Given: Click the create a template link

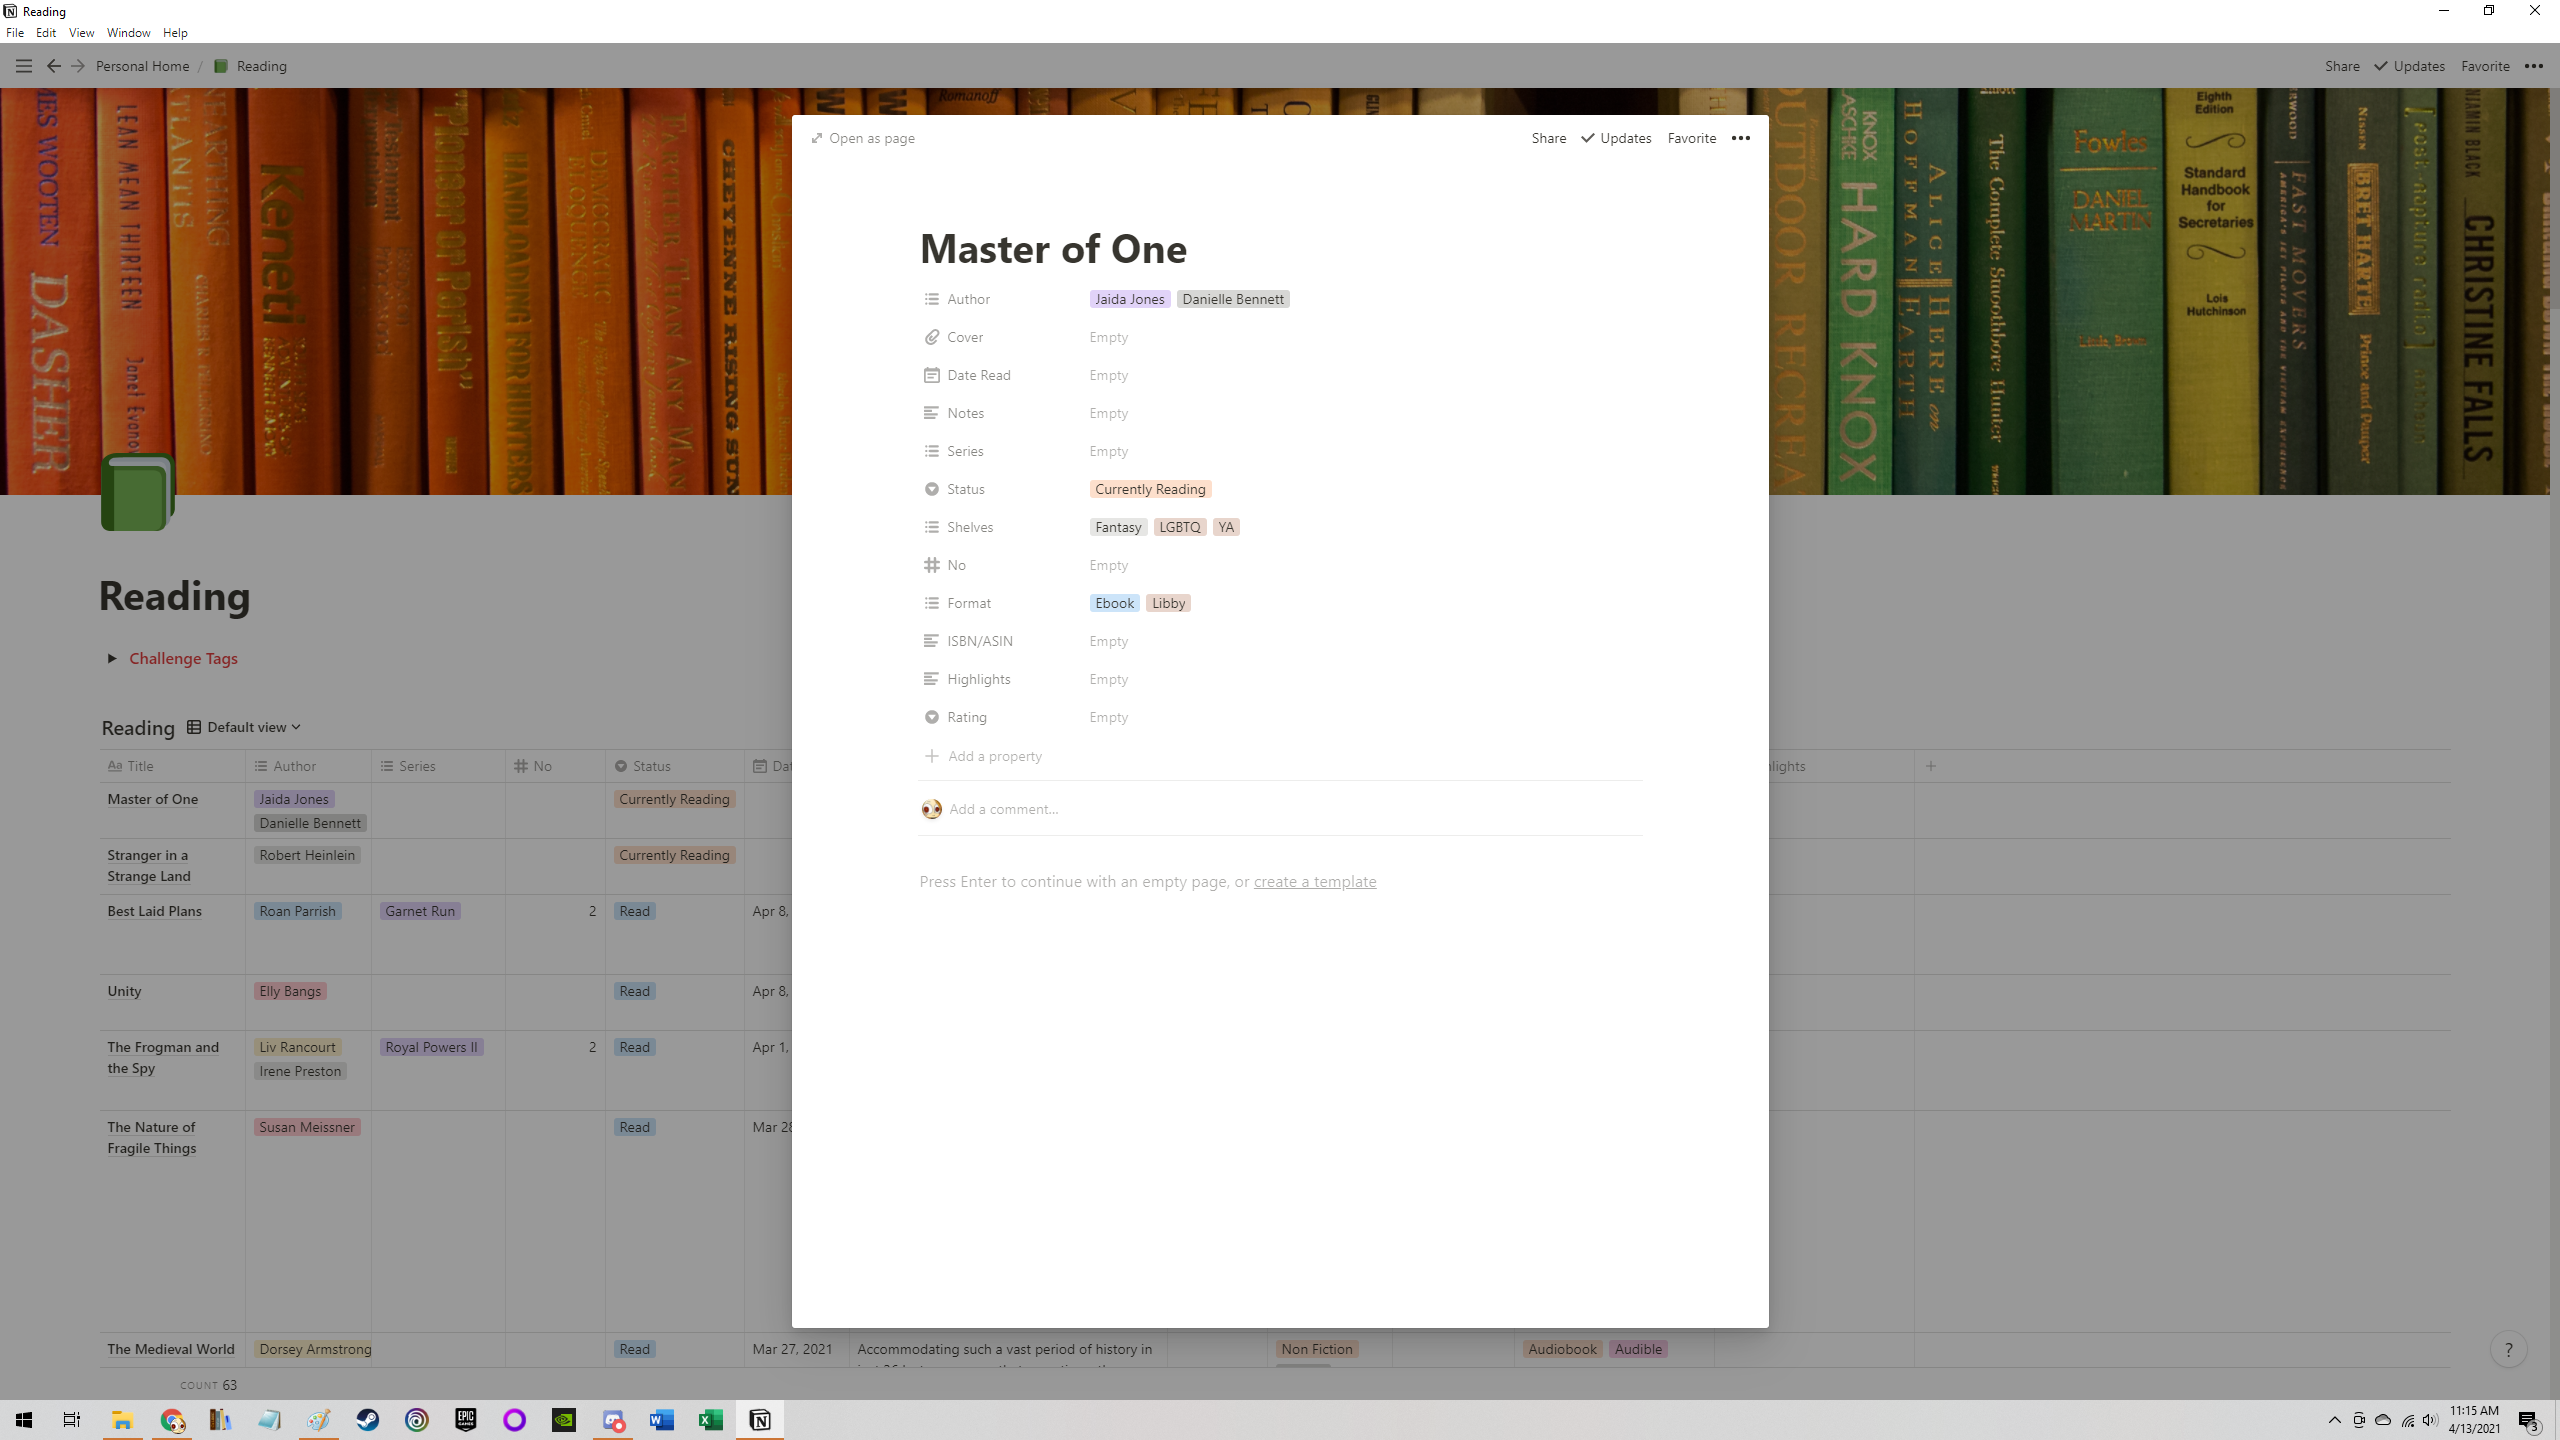Looking at the screenshot, I should [1314, 881].
